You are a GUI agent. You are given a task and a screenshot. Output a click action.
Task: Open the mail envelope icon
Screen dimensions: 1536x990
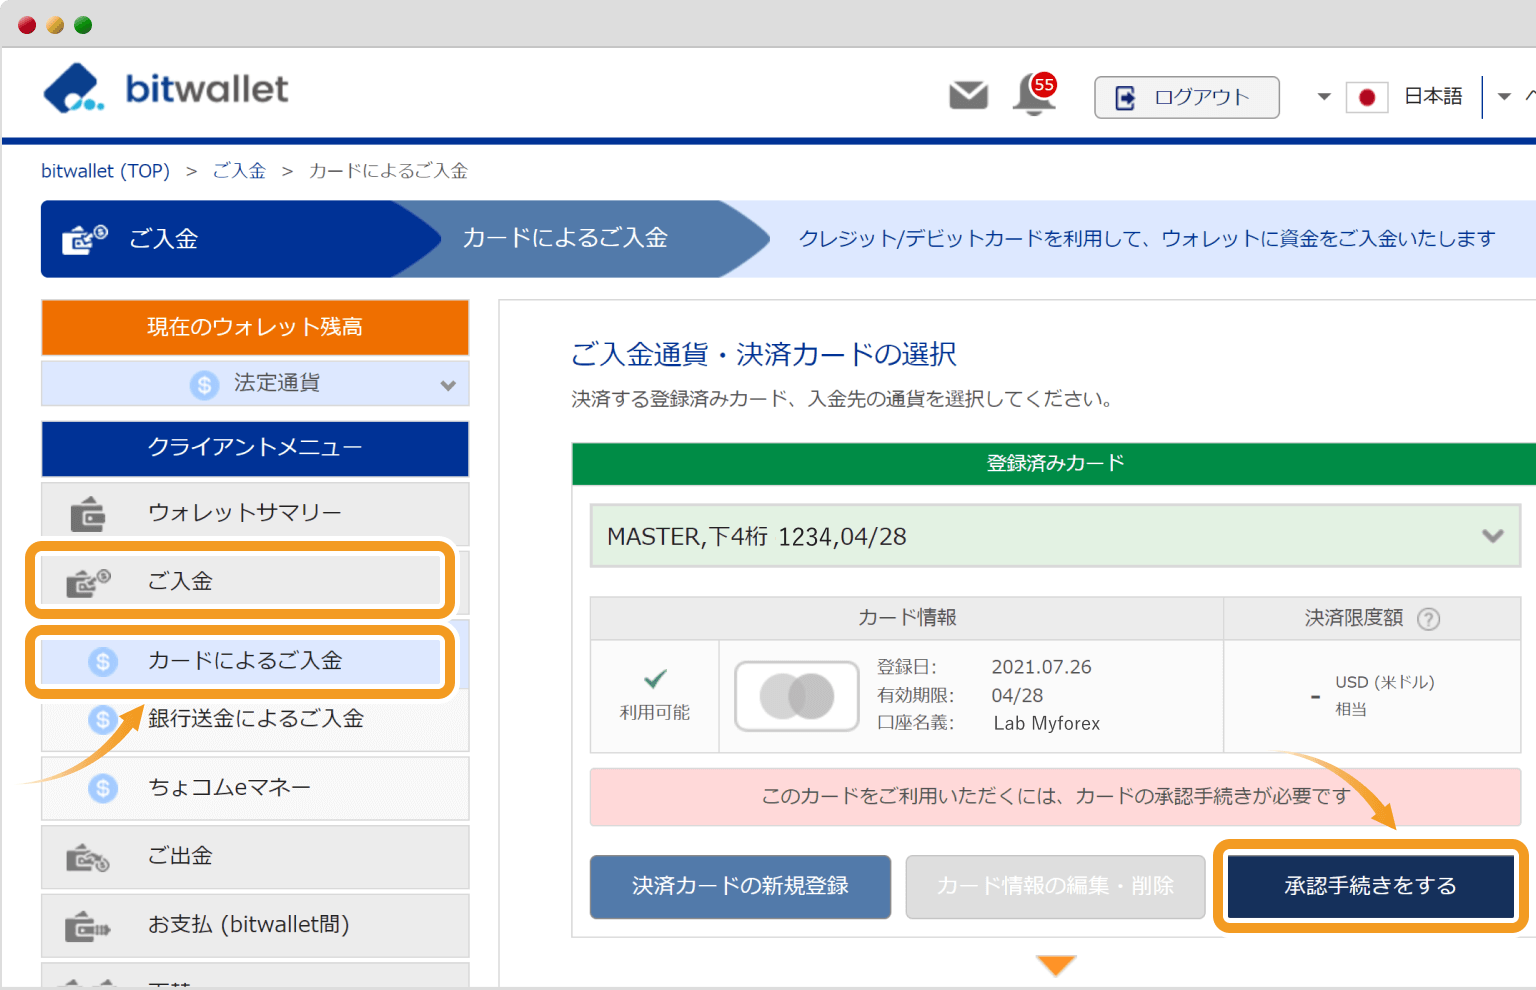968,96
